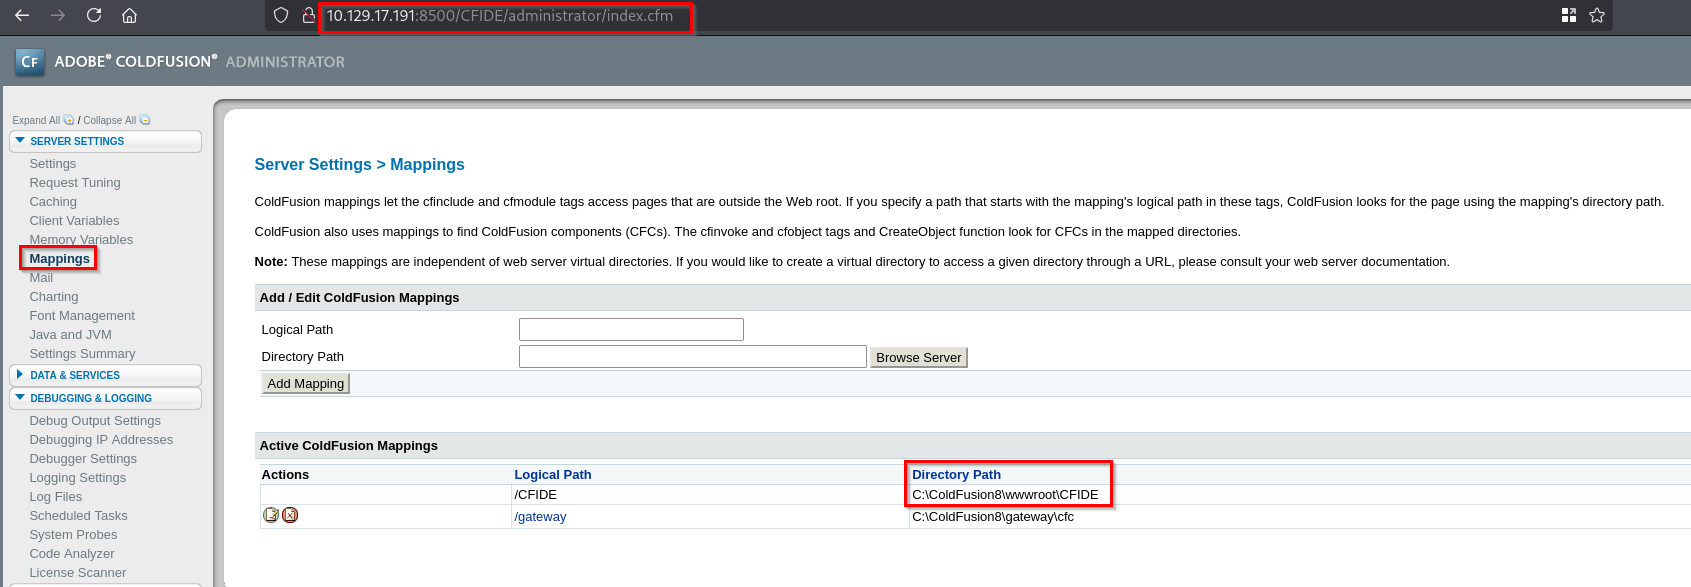This screenshot has width=1691, height=587.
Task: Select Mappings in the sidebar
Action: pyautogui.click(x=59, y=259)
